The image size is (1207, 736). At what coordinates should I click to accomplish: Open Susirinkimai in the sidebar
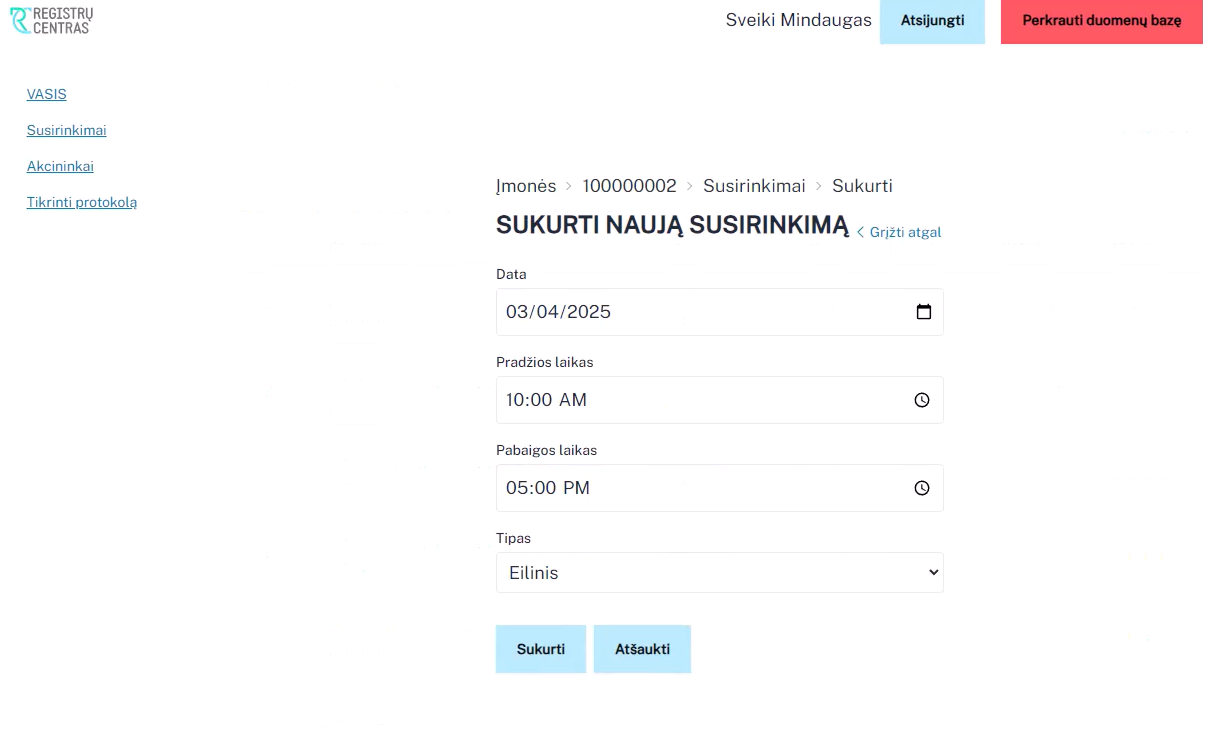click(66, 130)
